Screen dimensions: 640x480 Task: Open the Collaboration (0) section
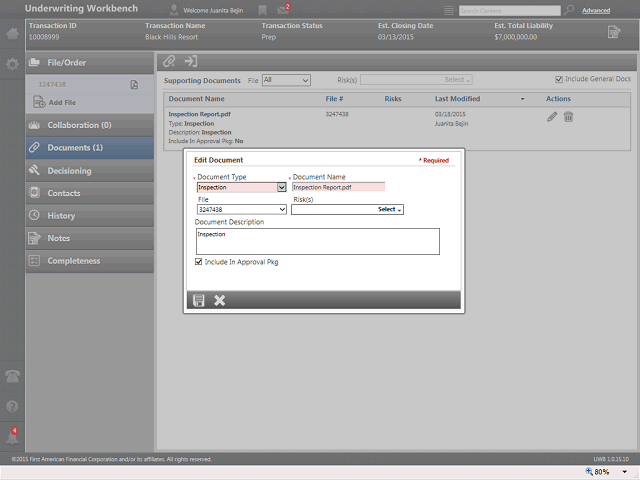coord(90,125)
